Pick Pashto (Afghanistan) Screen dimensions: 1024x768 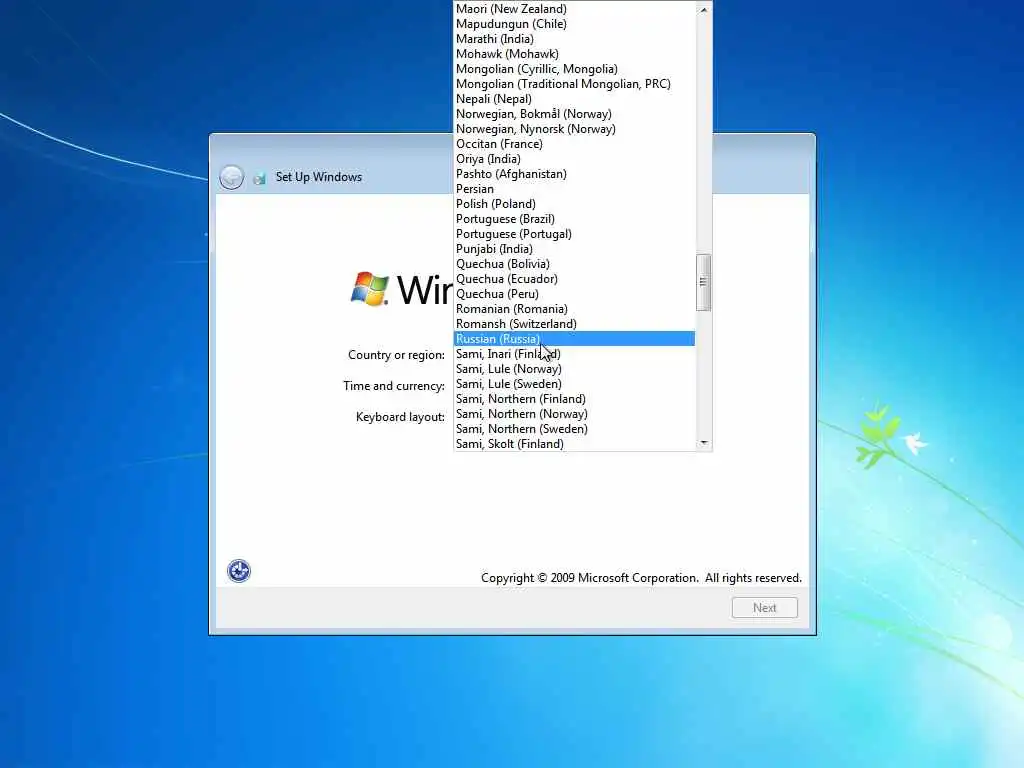pyautogui.click(x=574, y=174)
